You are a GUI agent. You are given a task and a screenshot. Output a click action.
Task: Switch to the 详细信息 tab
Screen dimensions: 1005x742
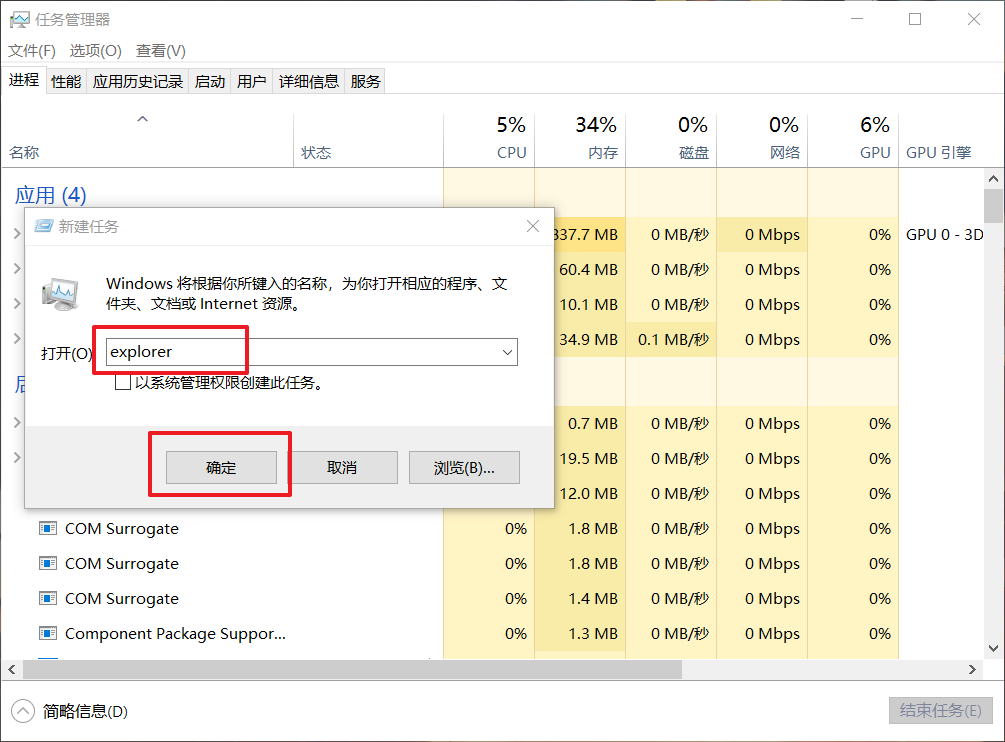click(308, 82)
